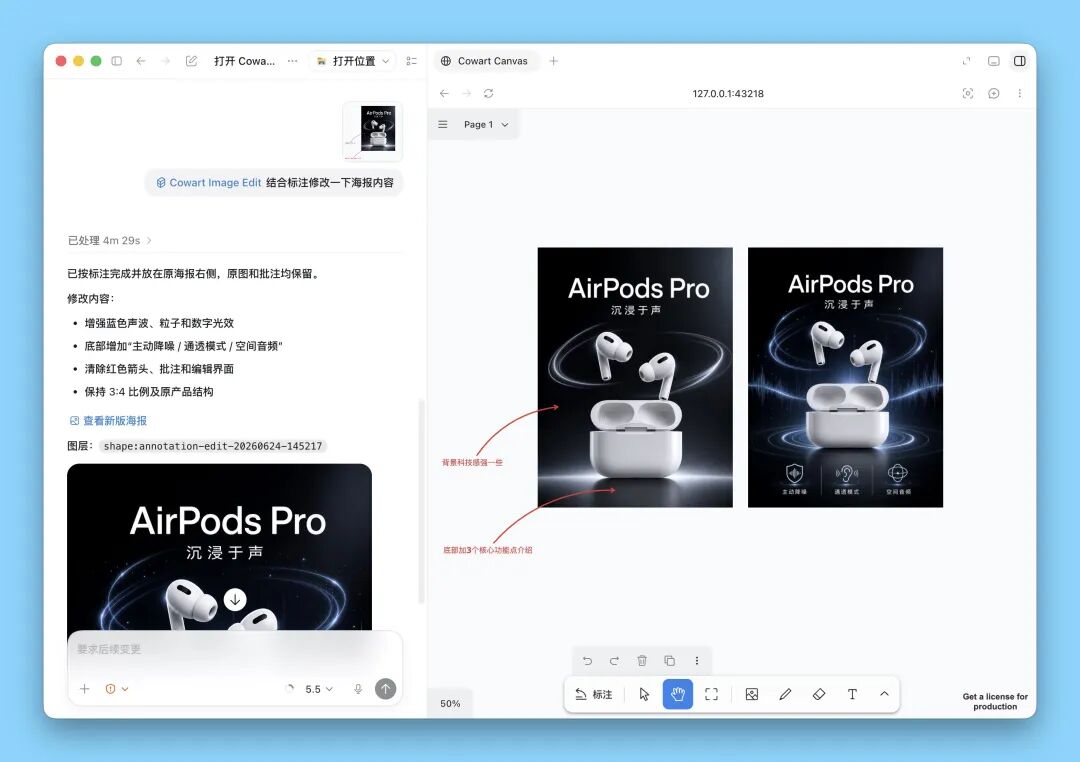Click the task list icon beside 打开位置
The image size is (1080, 762).
[411, 61]
